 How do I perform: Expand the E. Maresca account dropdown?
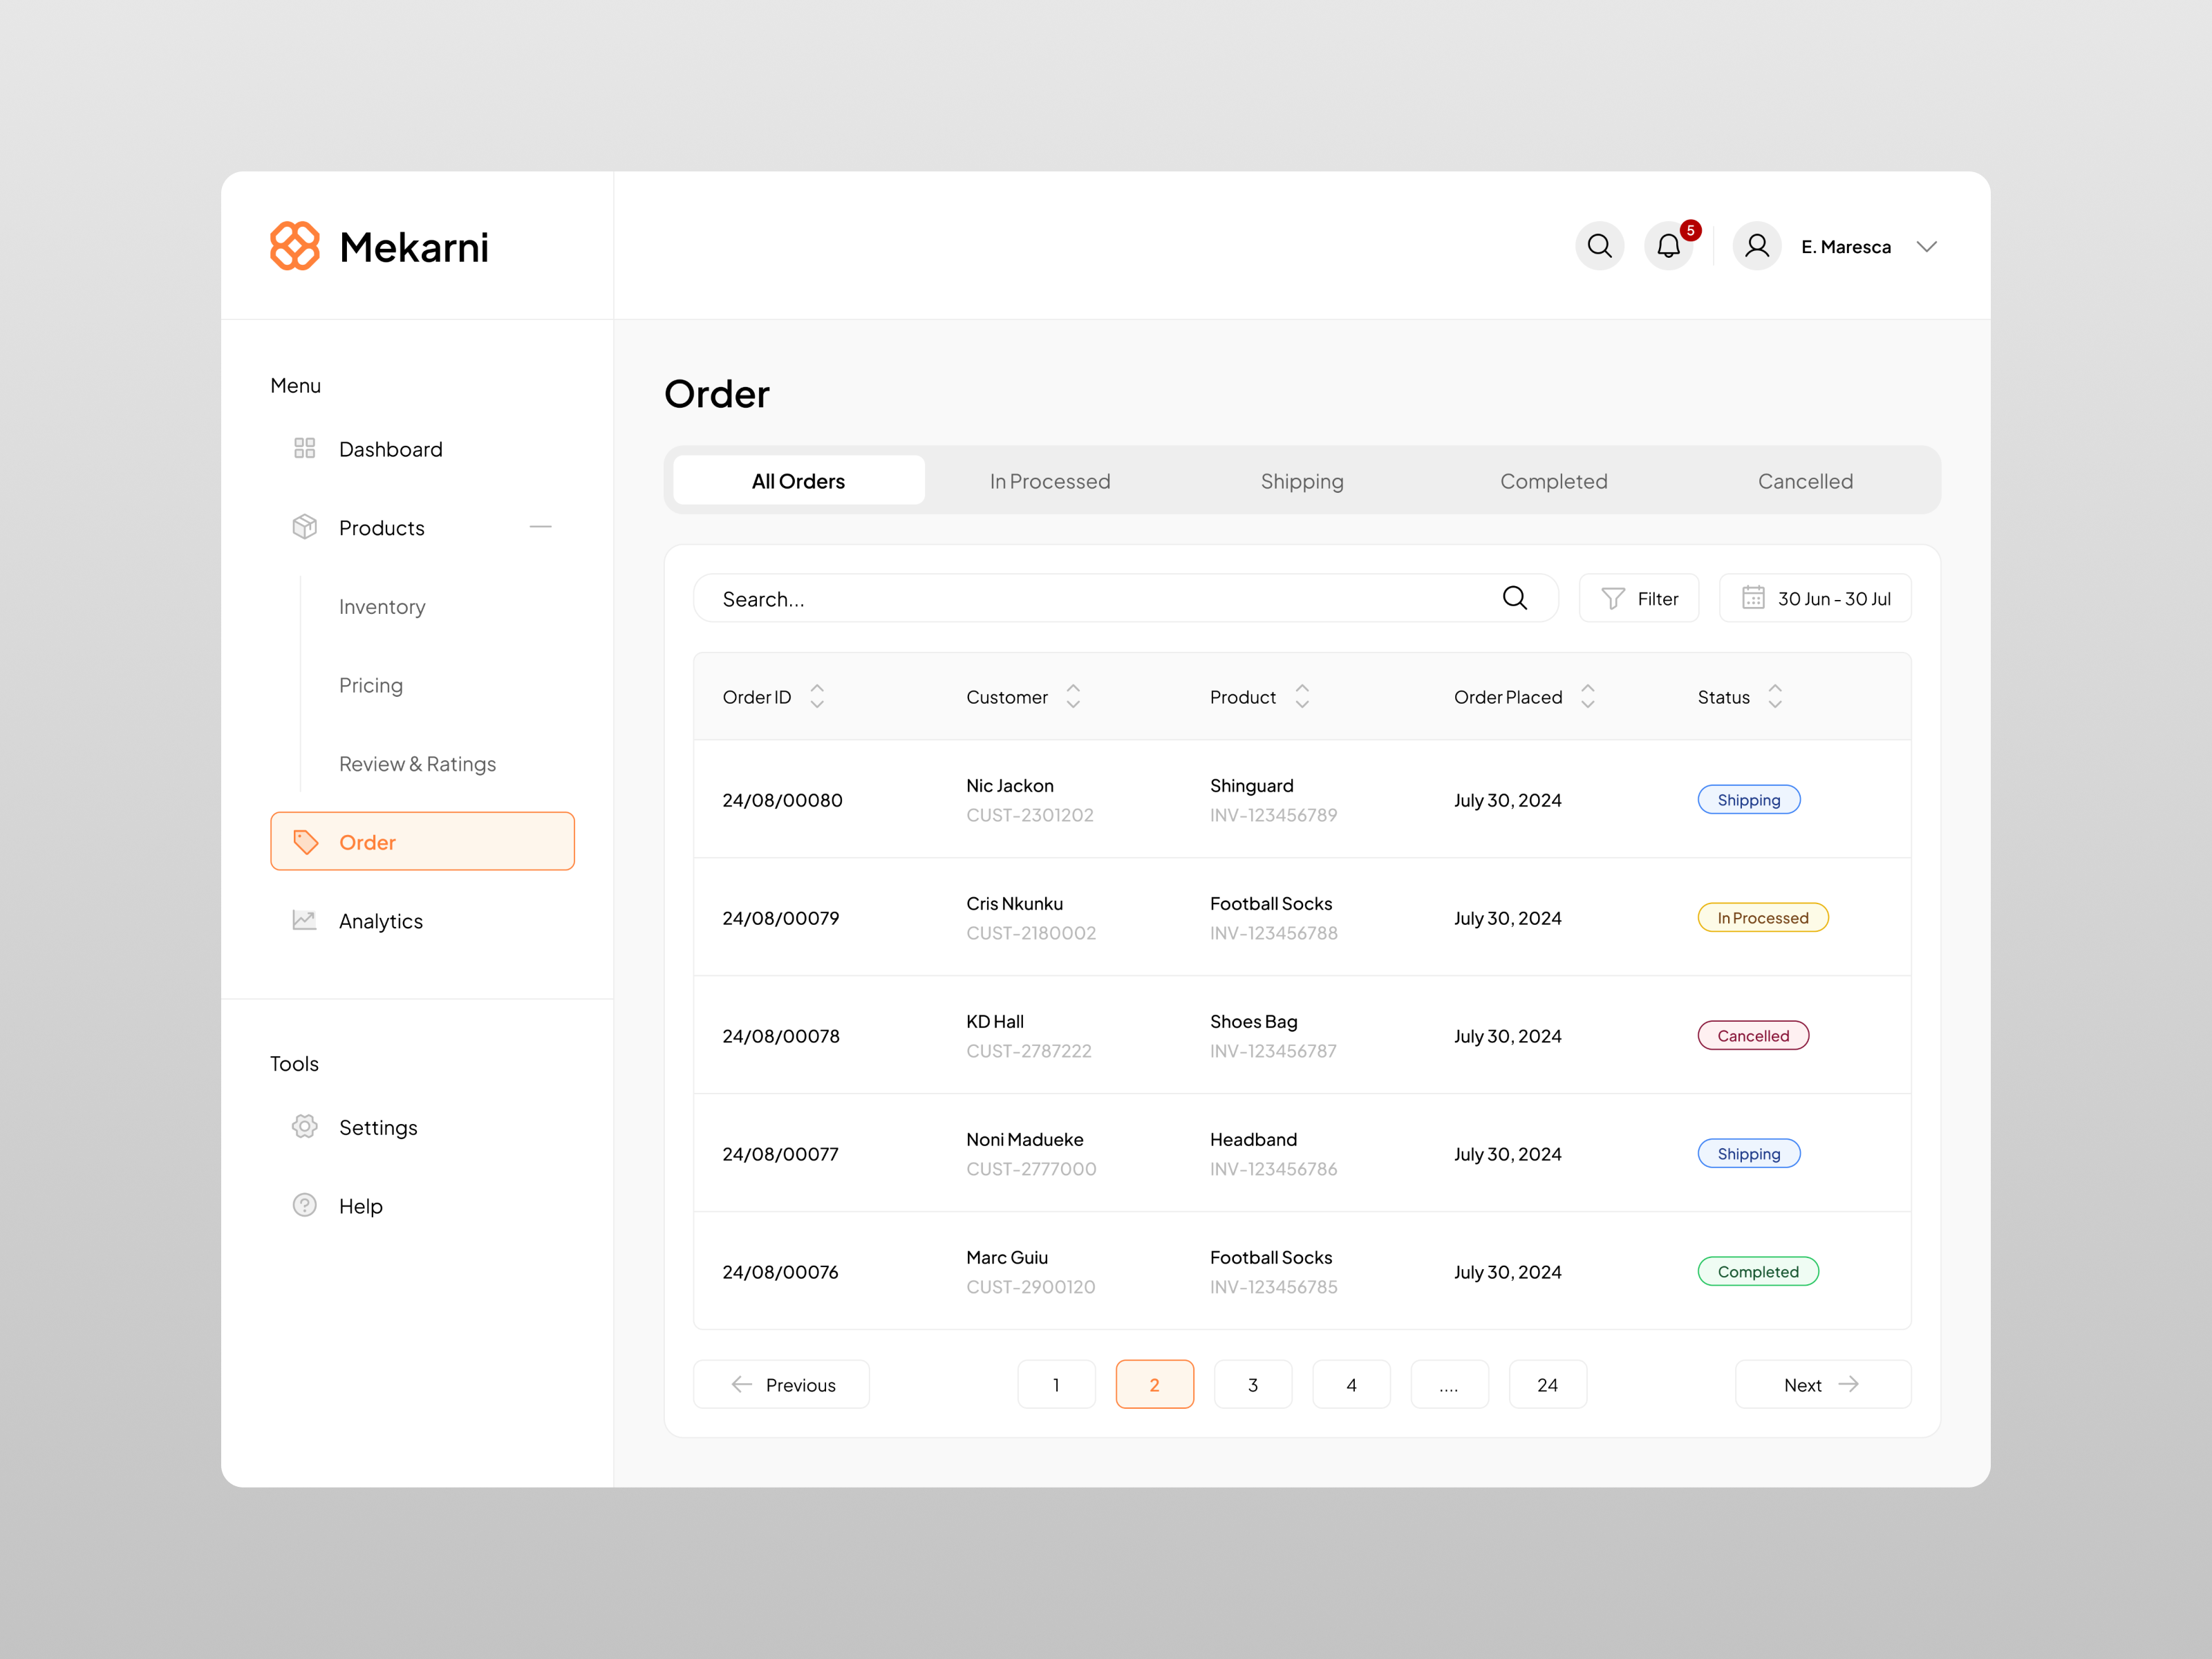click(x=1928, y=246)
